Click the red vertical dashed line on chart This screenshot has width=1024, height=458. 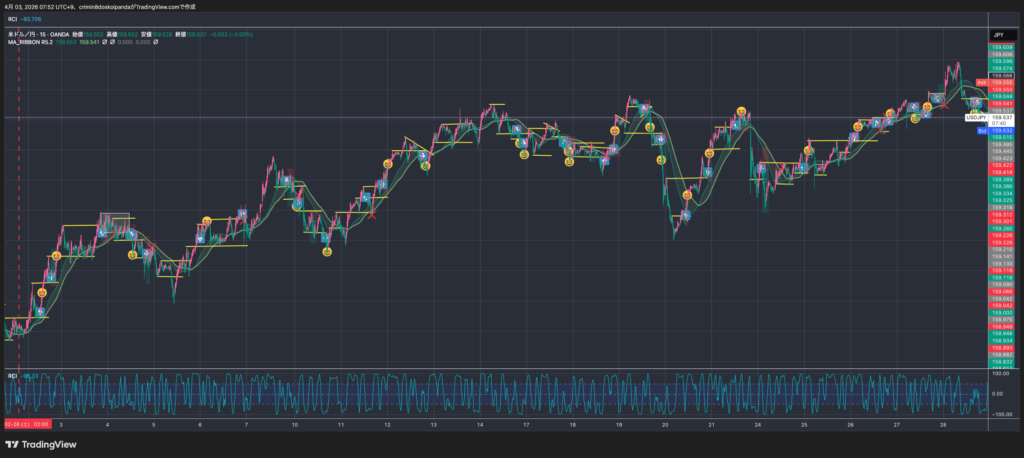pyautogui.click(x=19, y=200)
